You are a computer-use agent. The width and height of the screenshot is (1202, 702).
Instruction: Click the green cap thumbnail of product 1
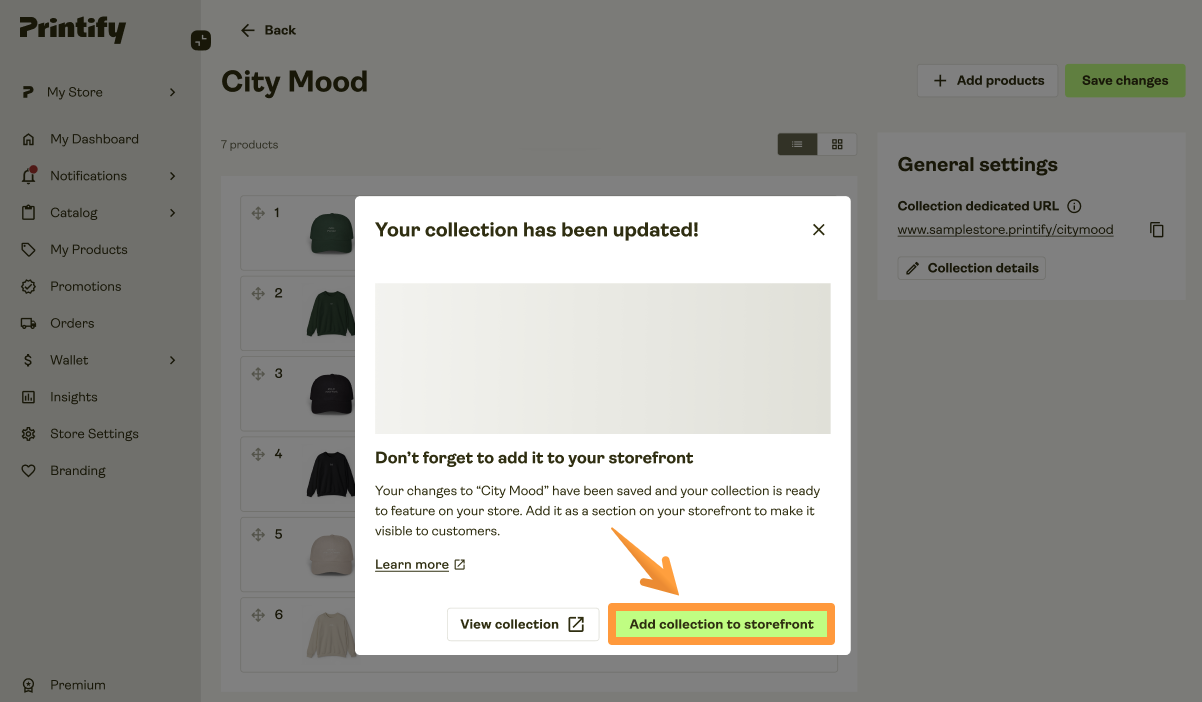pos(330,232)
